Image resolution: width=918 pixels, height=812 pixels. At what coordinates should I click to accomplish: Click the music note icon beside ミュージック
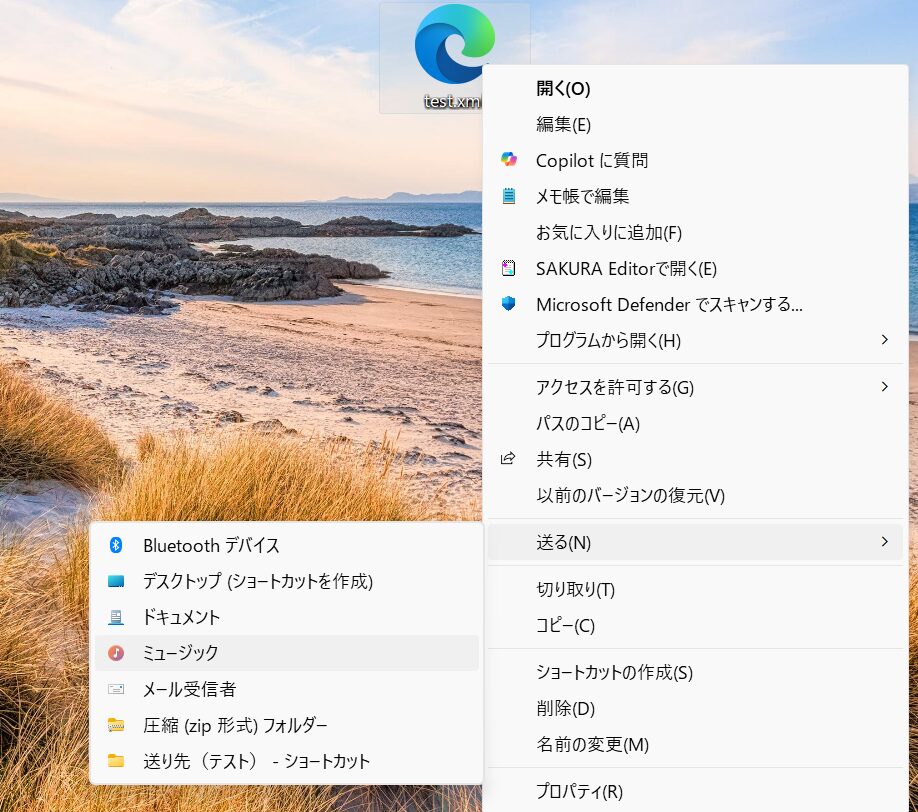pyautogui.click(x=116, y=653)
